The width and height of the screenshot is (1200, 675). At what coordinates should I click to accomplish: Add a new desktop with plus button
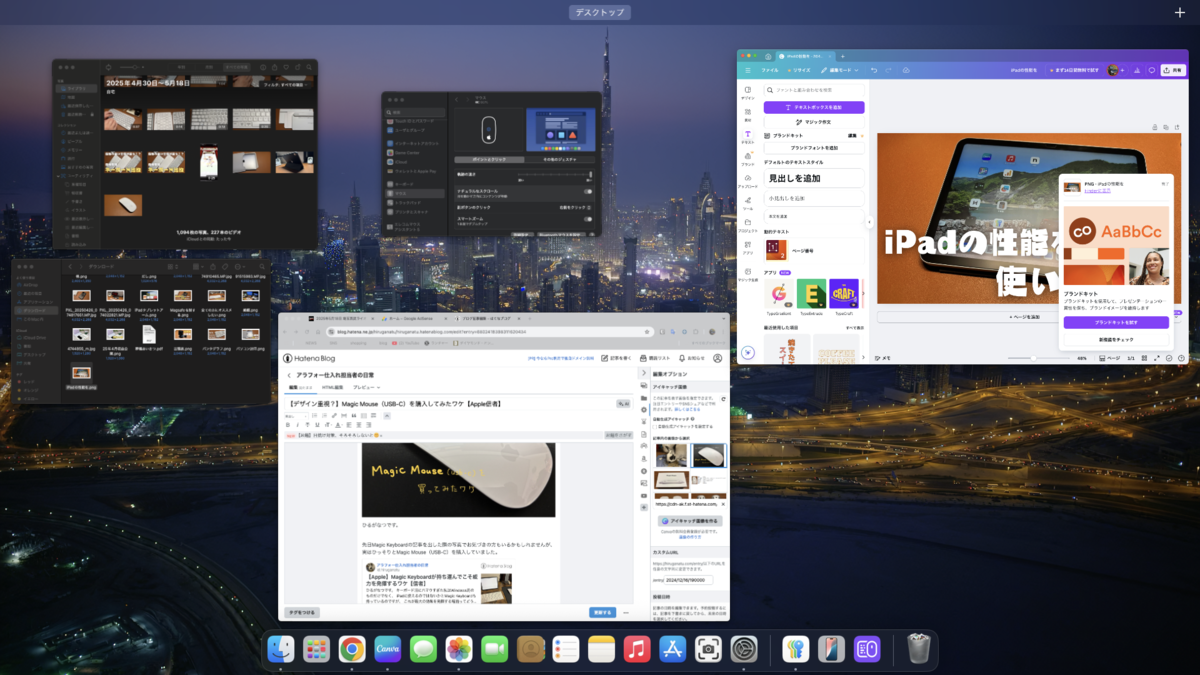coord(1180,13)
